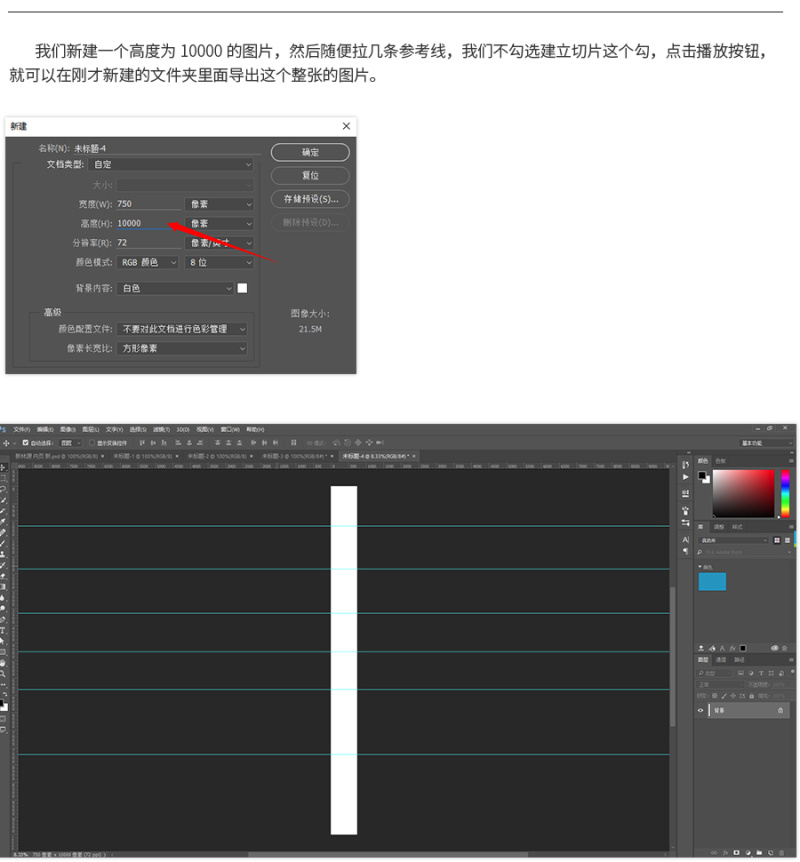Toggle the 自动选择 checkbox
This screenshot has width=800, height=862.
click(x=25, y=442)
